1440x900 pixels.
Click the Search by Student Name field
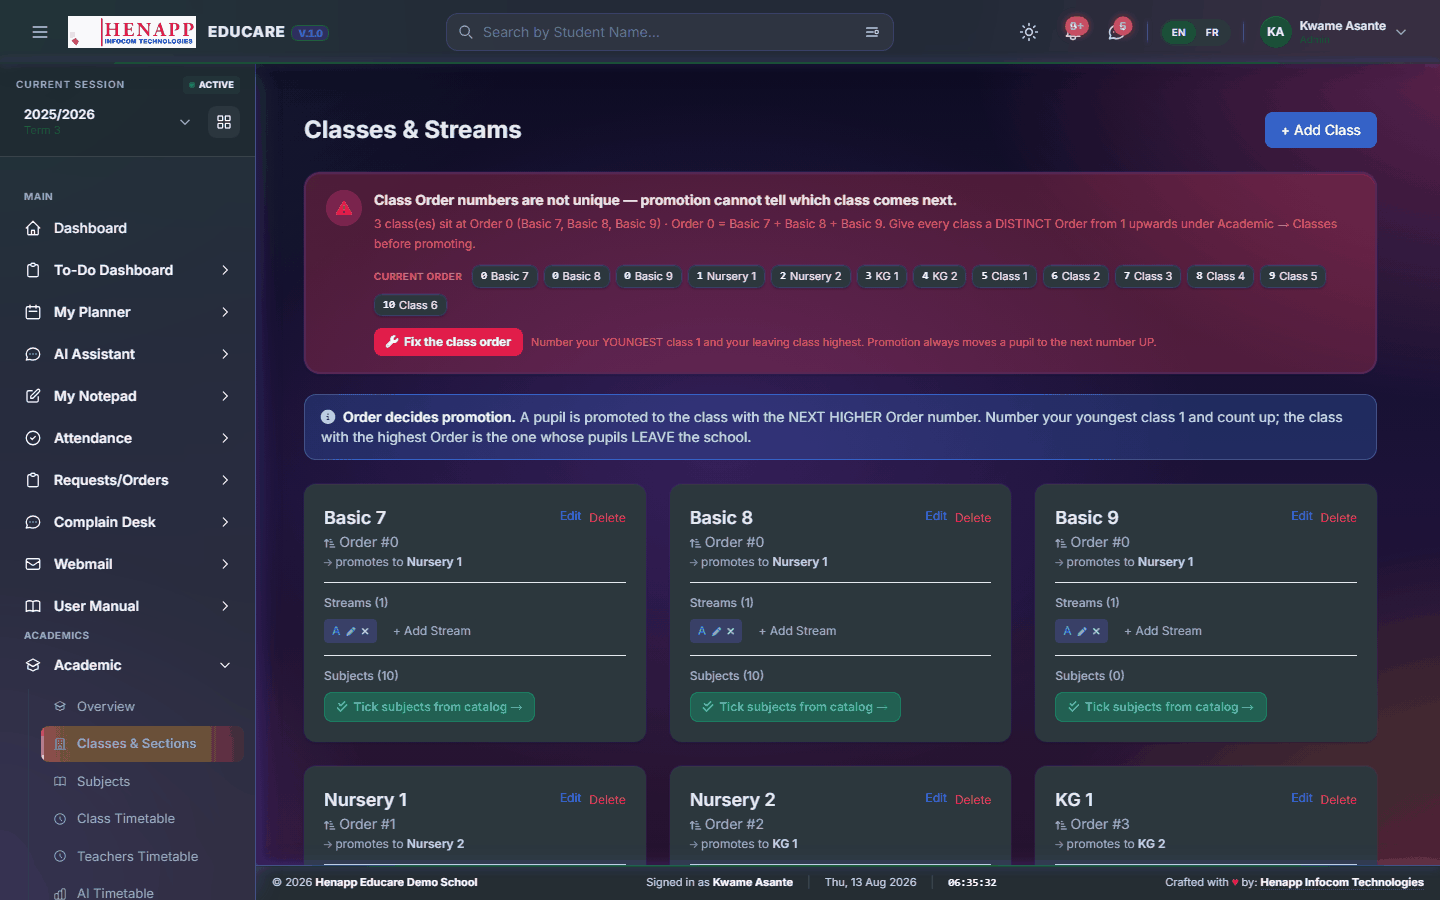[670, 32]
